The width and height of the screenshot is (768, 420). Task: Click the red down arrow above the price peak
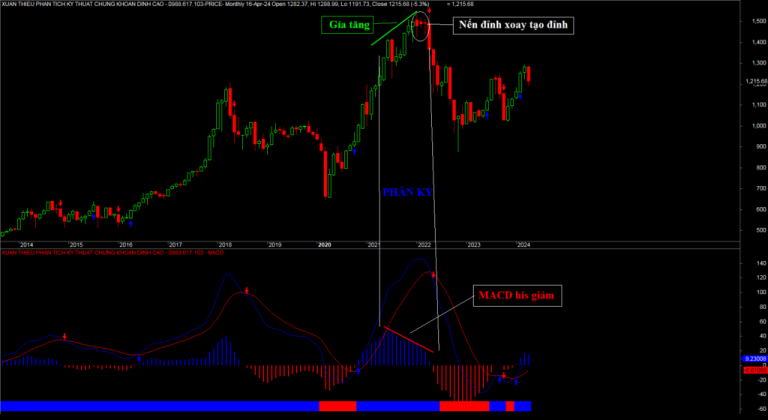coord(429,10)
